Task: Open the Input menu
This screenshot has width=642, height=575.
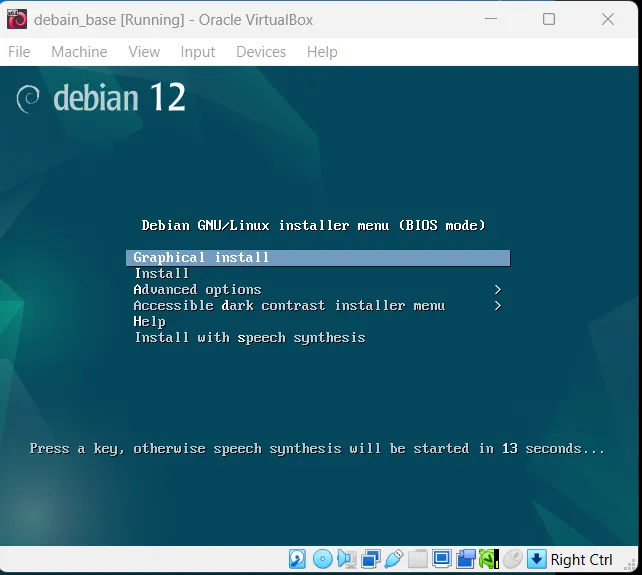Action: tap(198, 52)
